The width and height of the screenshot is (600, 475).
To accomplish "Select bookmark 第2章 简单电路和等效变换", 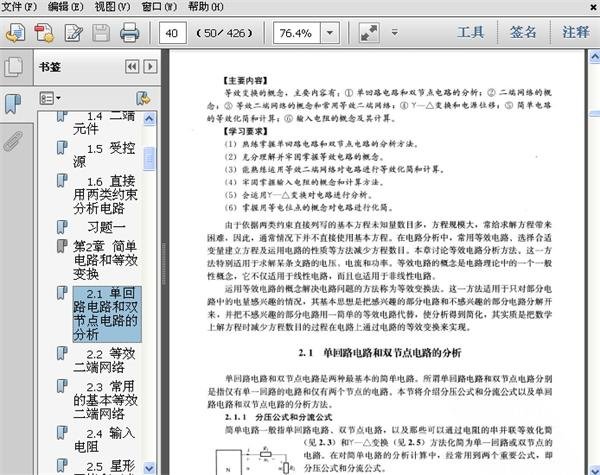I will click(x=105, y=260).
